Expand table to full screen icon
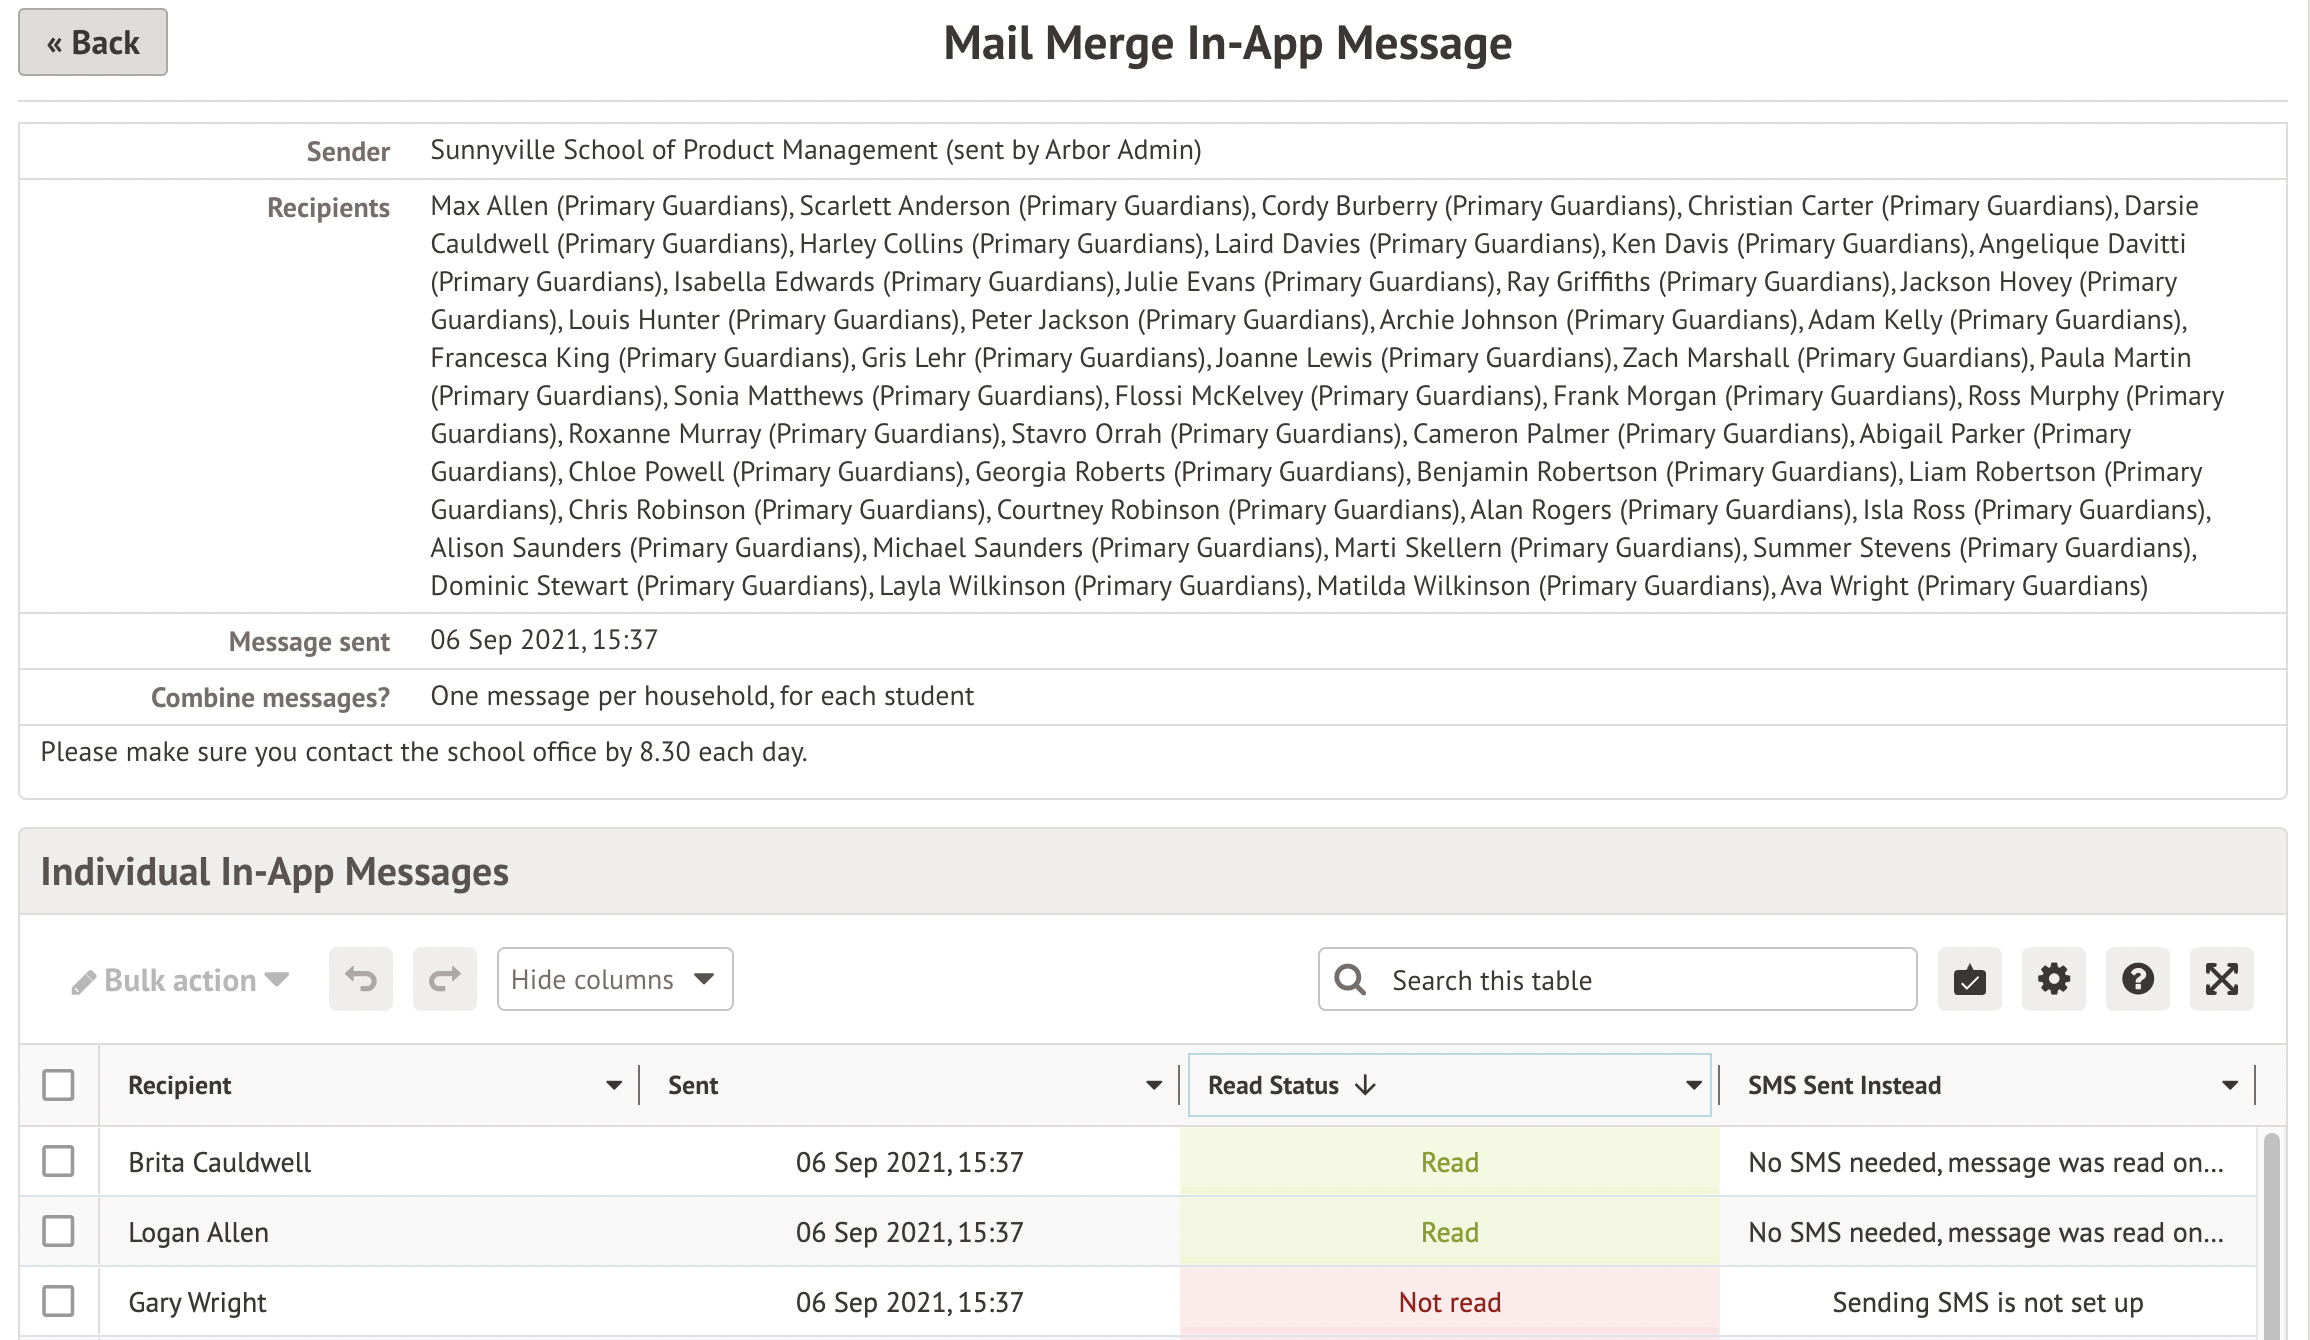This screenshot has width=2310, height=1340. pyautogui.click(x=2221, y=979)
